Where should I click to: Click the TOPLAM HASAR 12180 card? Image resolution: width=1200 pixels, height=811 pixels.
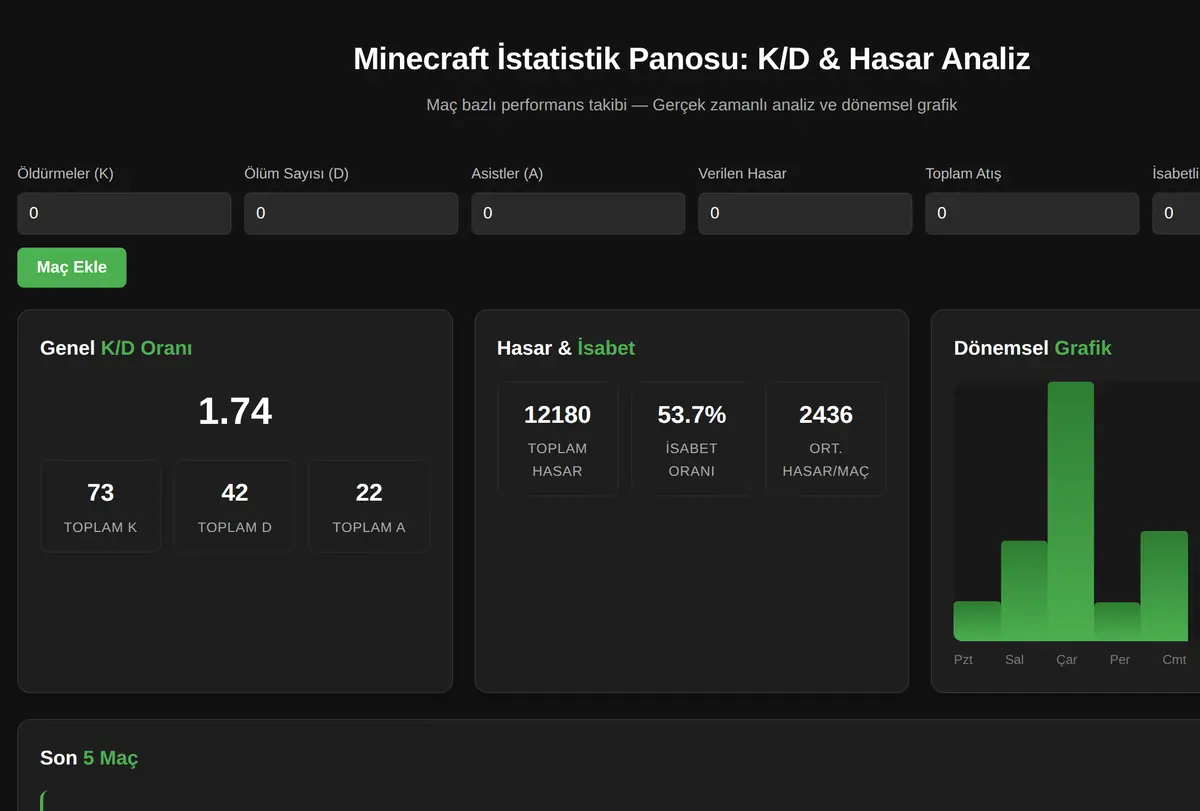(557, 439)
